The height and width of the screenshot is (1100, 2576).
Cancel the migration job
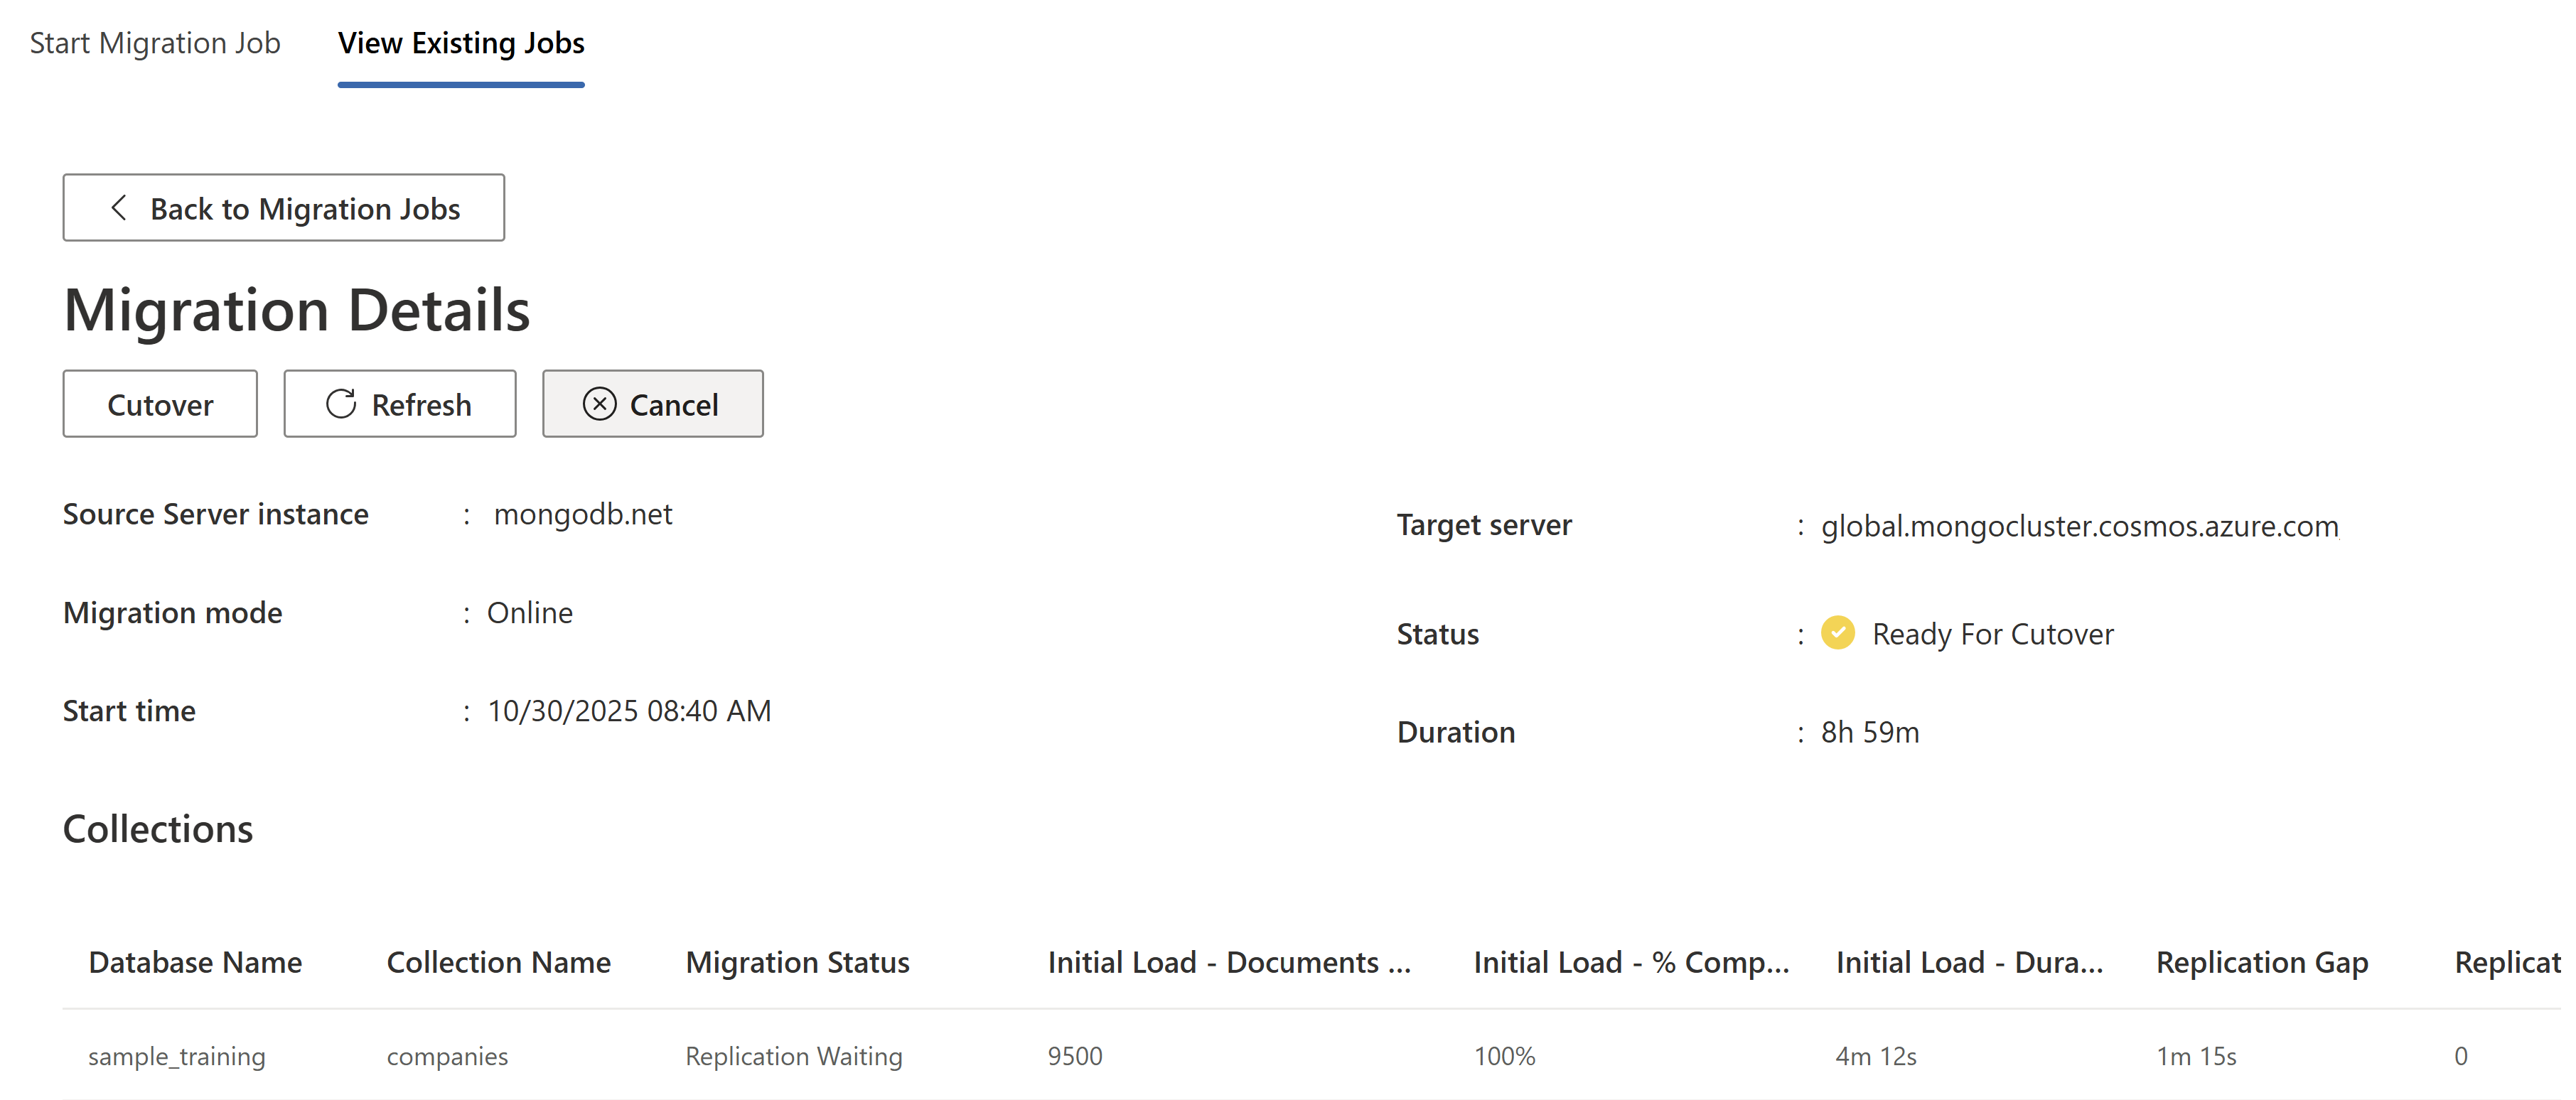pos(653,404)
